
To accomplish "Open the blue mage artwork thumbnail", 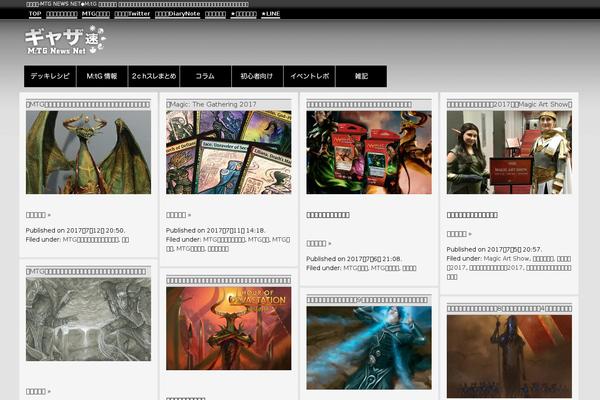I will tap(369, 348).
